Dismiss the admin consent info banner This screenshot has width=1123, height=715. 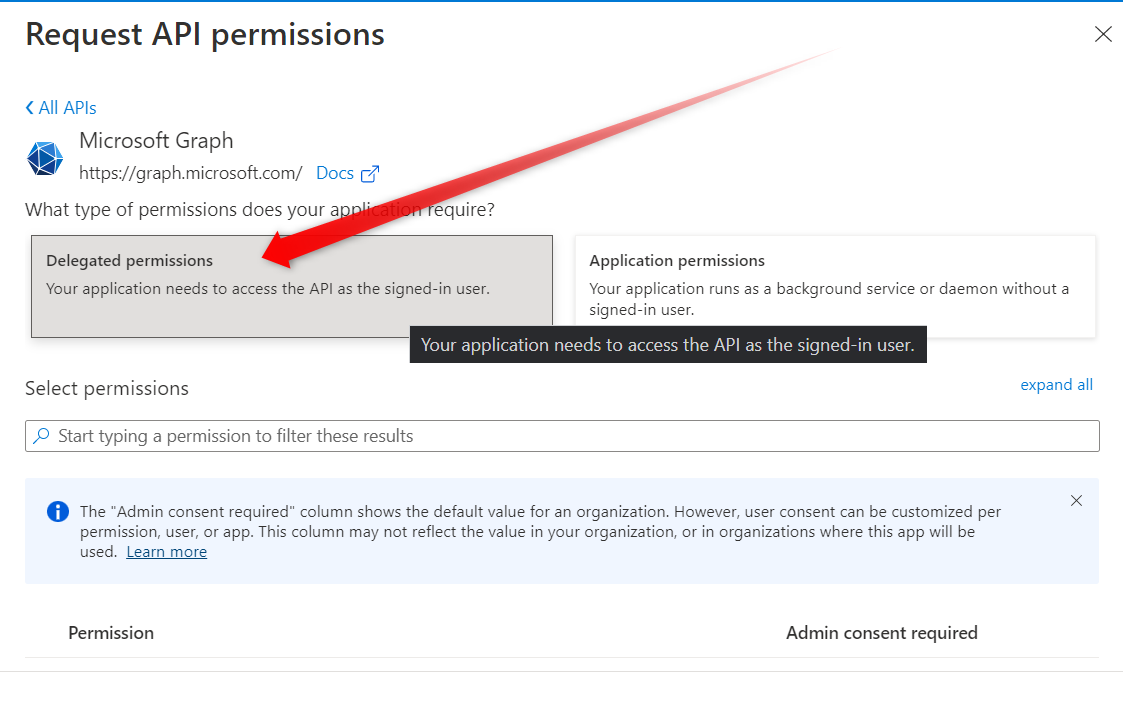(1076, 501)
